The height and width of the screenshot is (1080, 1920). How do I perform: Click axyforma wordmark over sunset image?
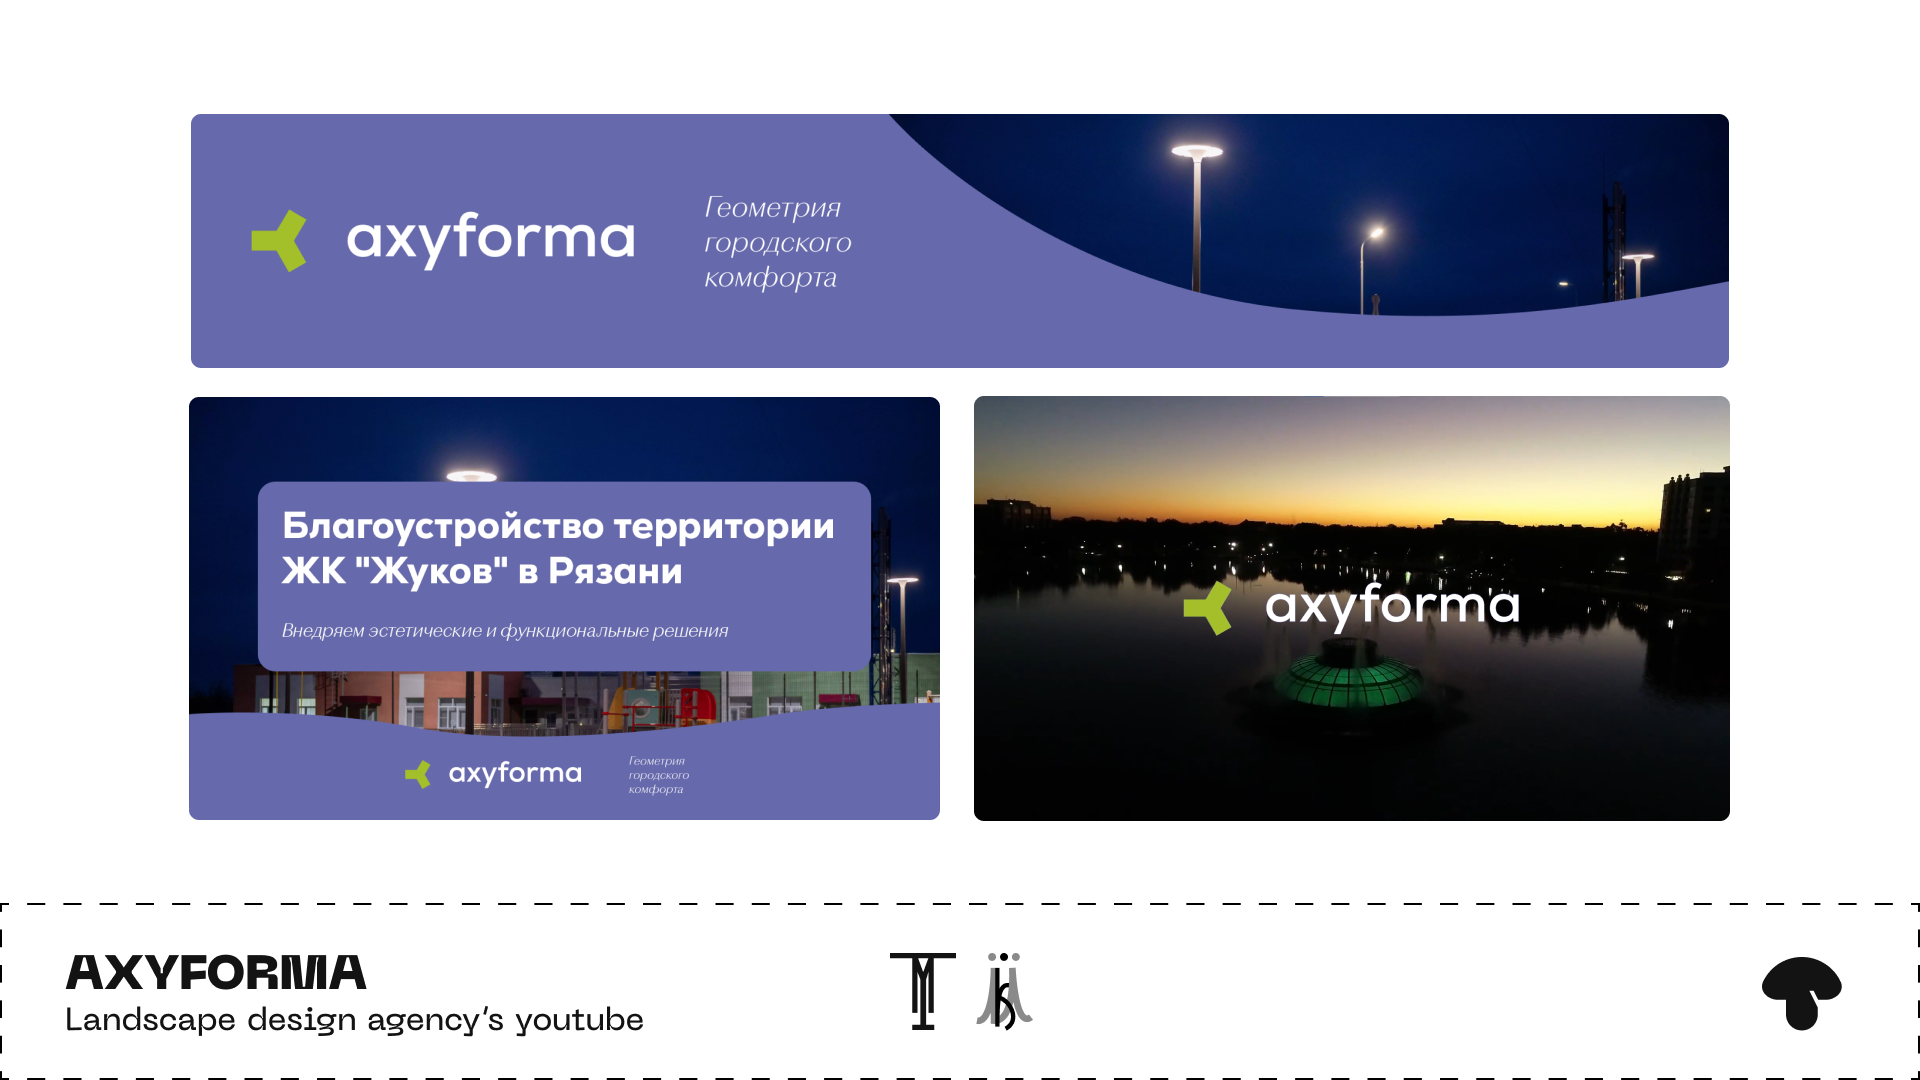[1391, 605]
